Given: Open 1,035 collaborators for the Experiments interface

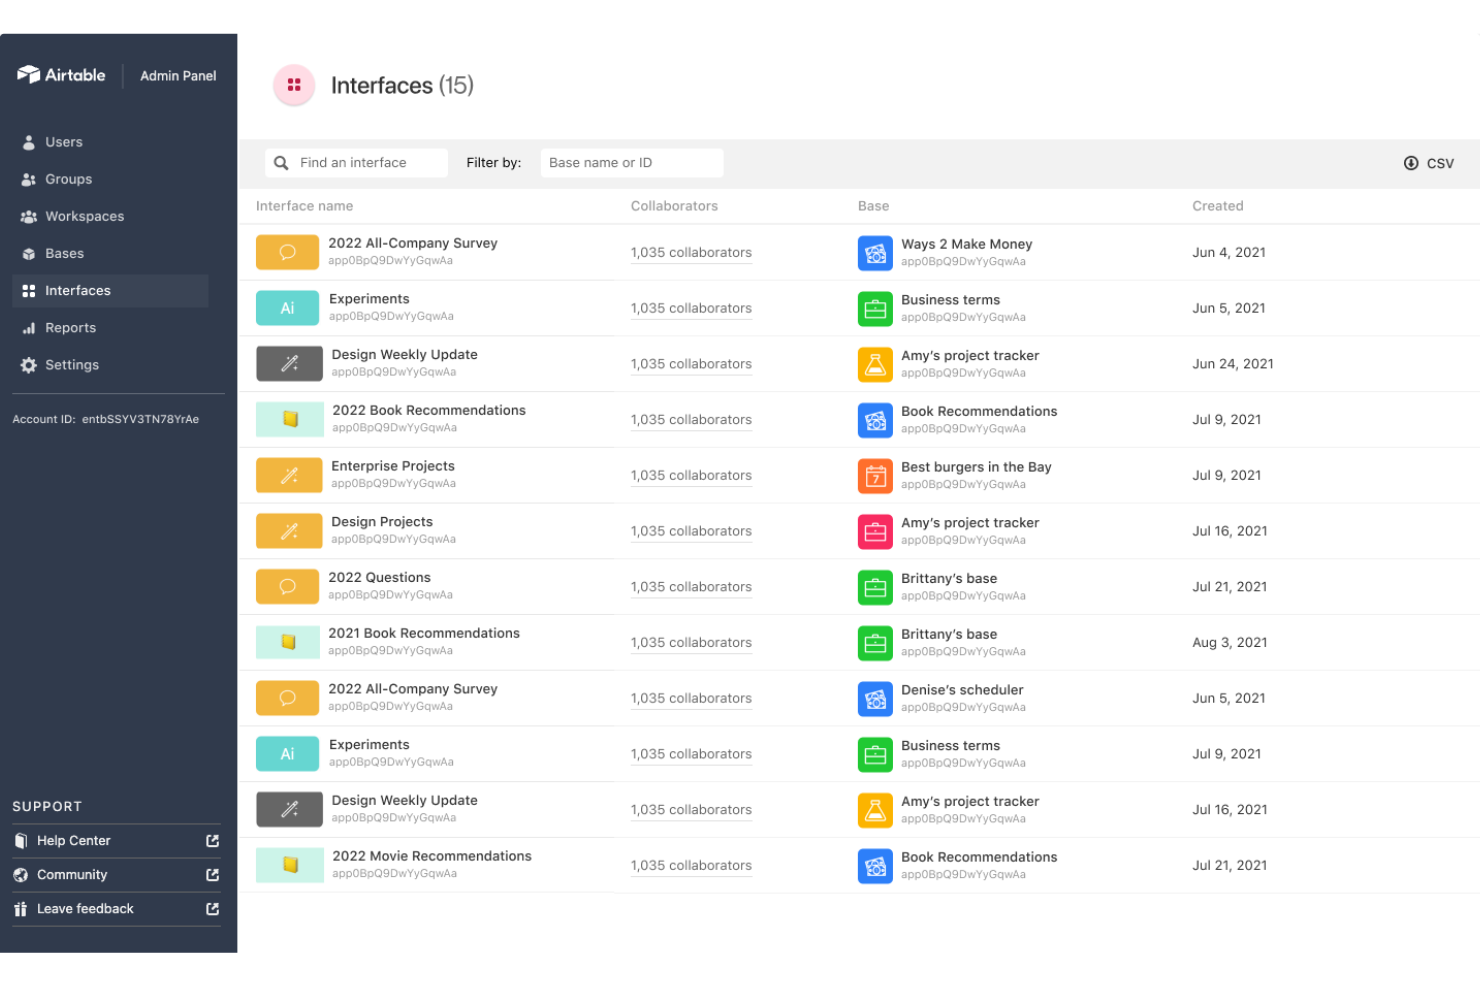Looking at the screenshot, I should (x=691, y=308).
